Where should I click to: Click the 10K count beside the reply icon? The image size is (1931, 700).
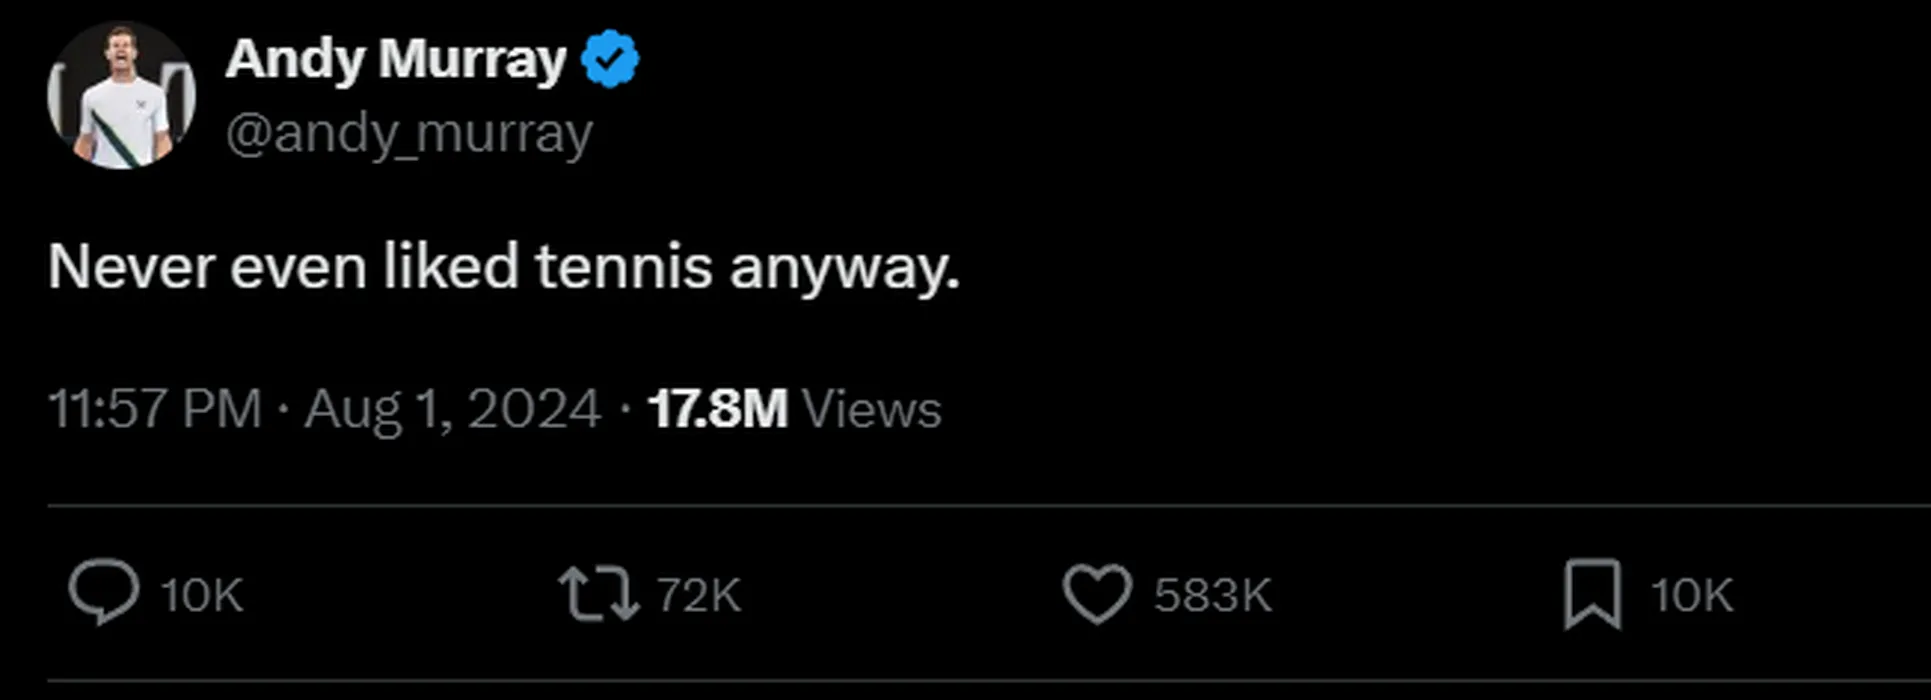pyautogui.click(x=202, y=595)
